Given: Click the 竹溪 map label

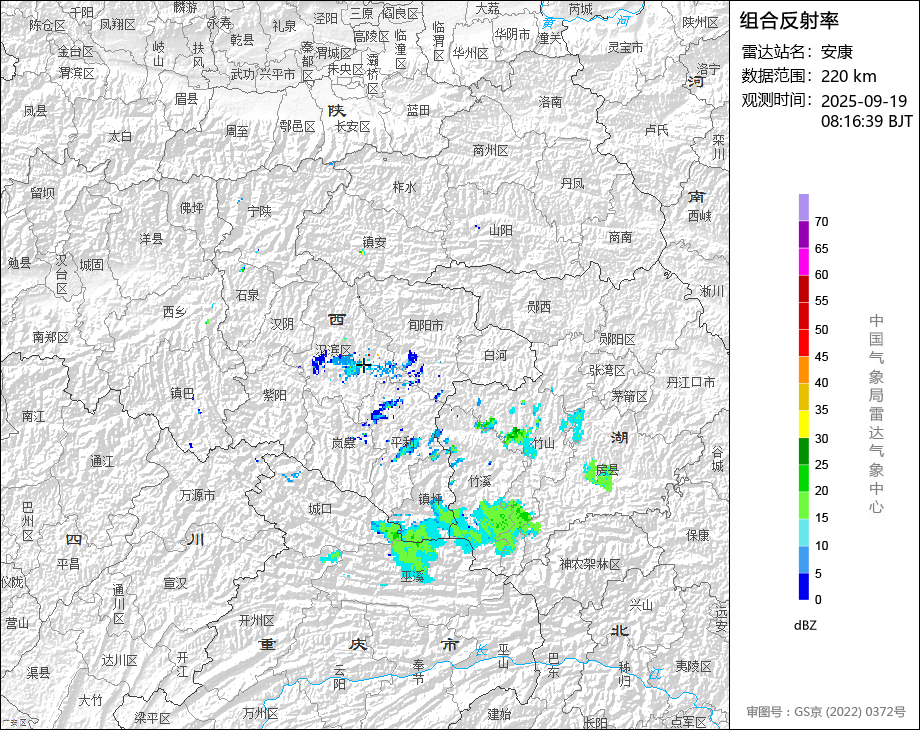Looking at the screenshot, I should (x=480, y=481).
